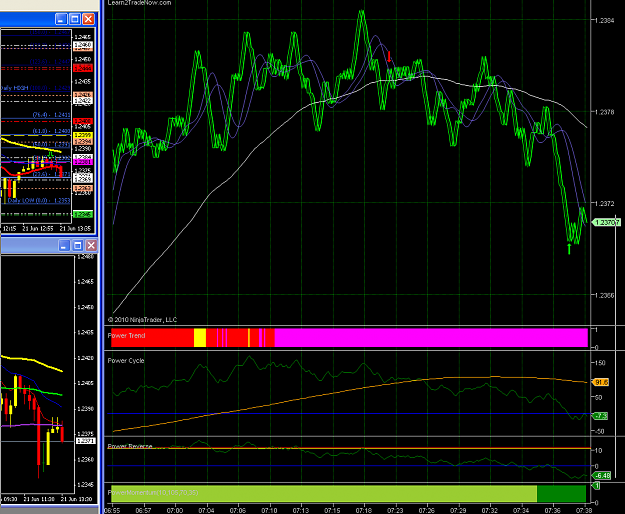The width and height of the screenshot is (625, 514).
Task: Click the orange 91.6 value marker
Action: 601,382
